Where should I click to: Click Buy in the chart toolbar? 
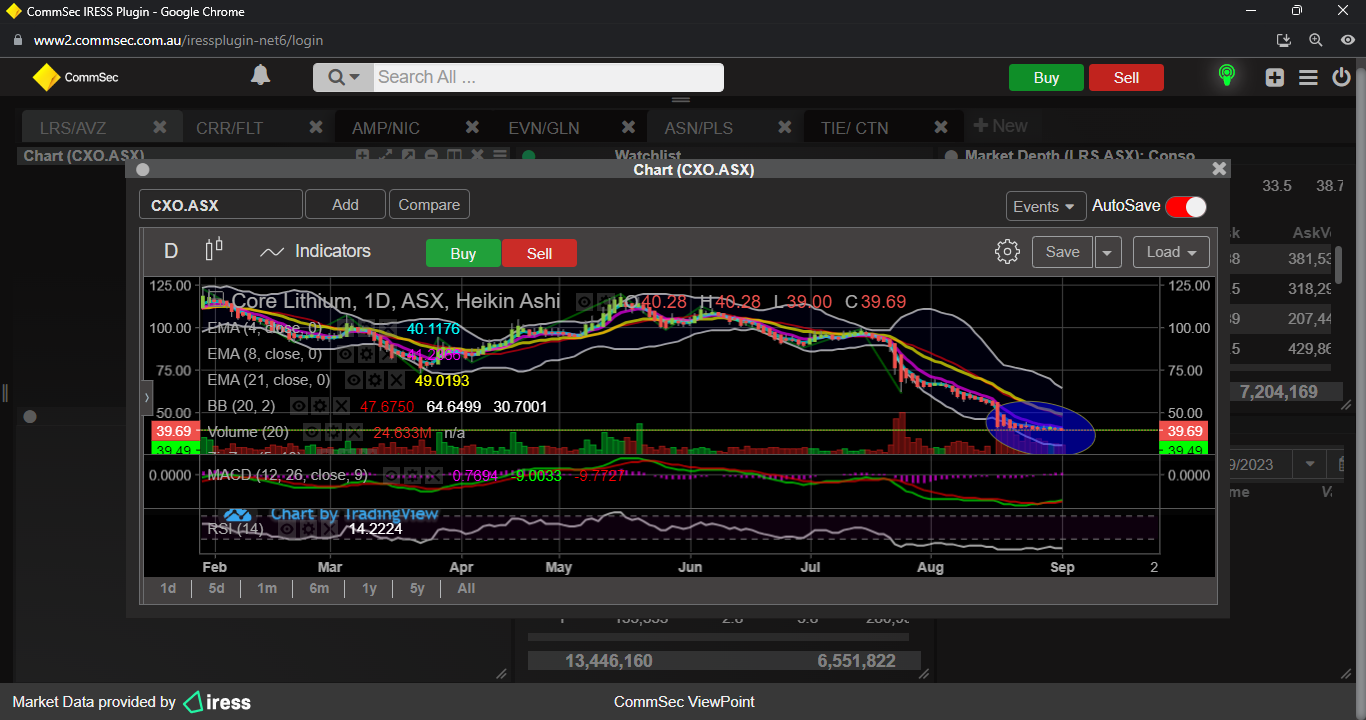click(463, 253)
